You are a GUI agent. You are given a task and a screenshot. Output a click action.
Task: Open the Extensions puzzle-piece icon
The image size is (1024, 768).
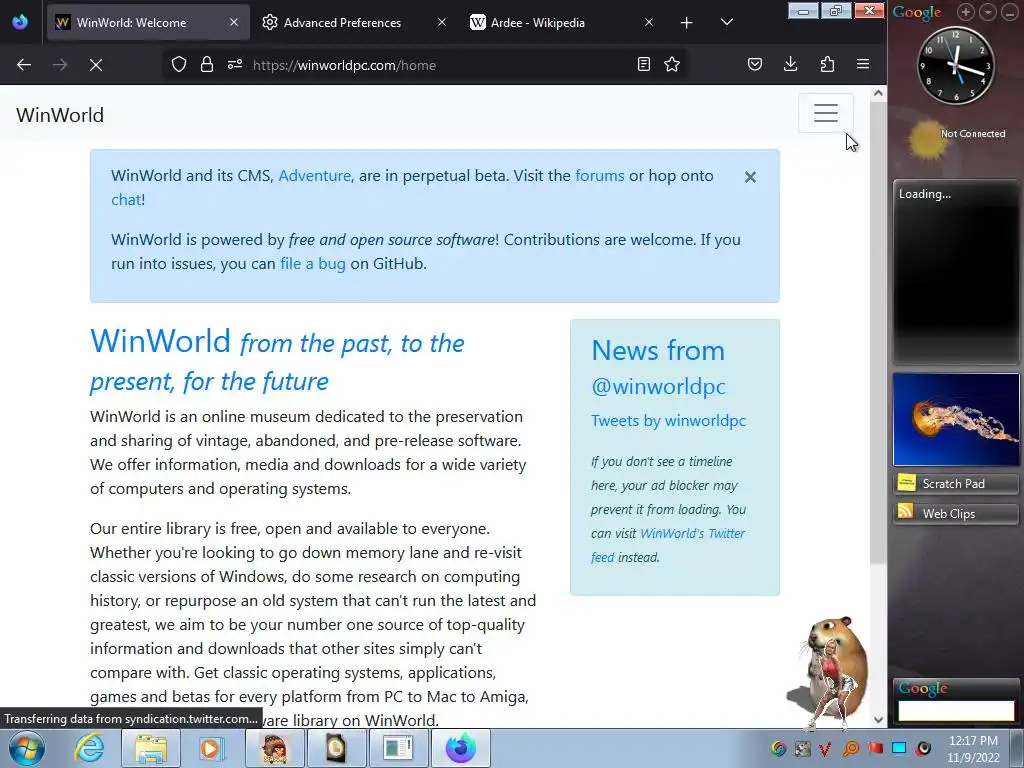pyautogui.click(x=827, y=64)
